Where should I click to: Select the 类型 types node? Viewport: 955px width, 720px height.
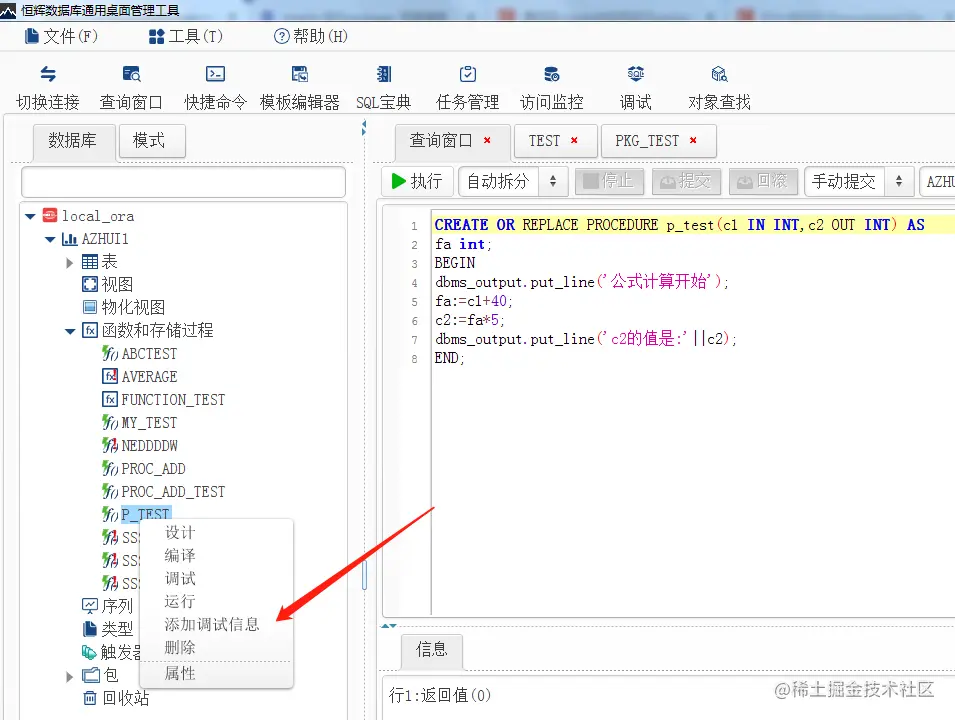tap(107, 629)
